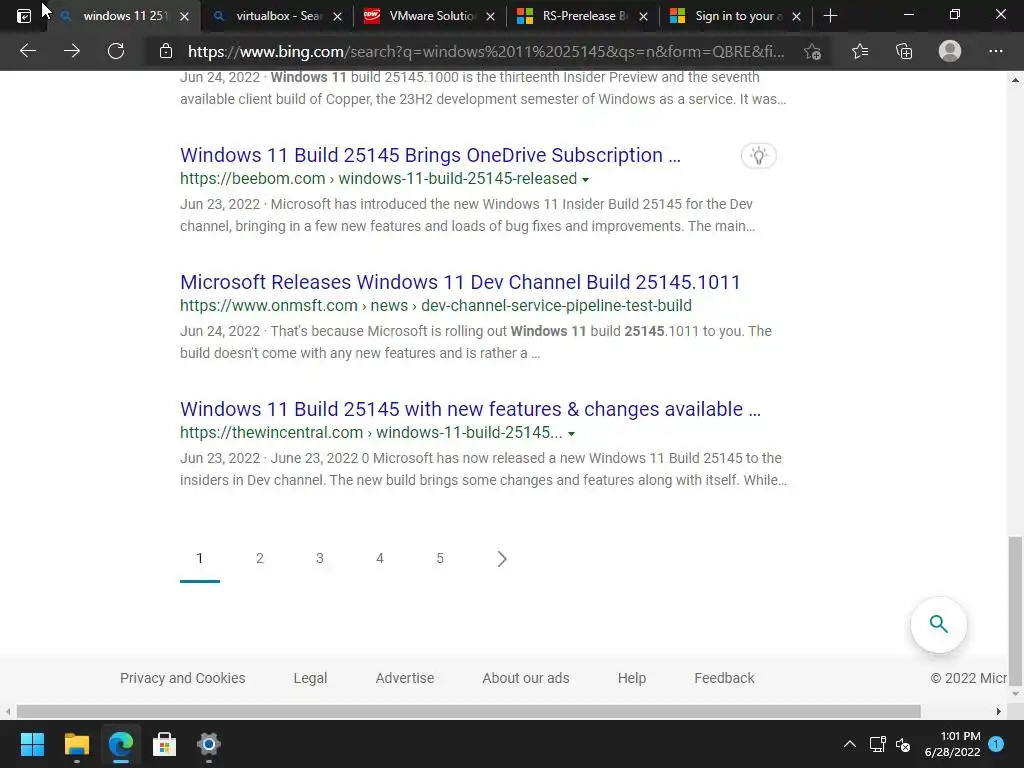Open Edge Settings and more menu
Viewport: 1024px width, 768px height.
(x=995, y=51)
